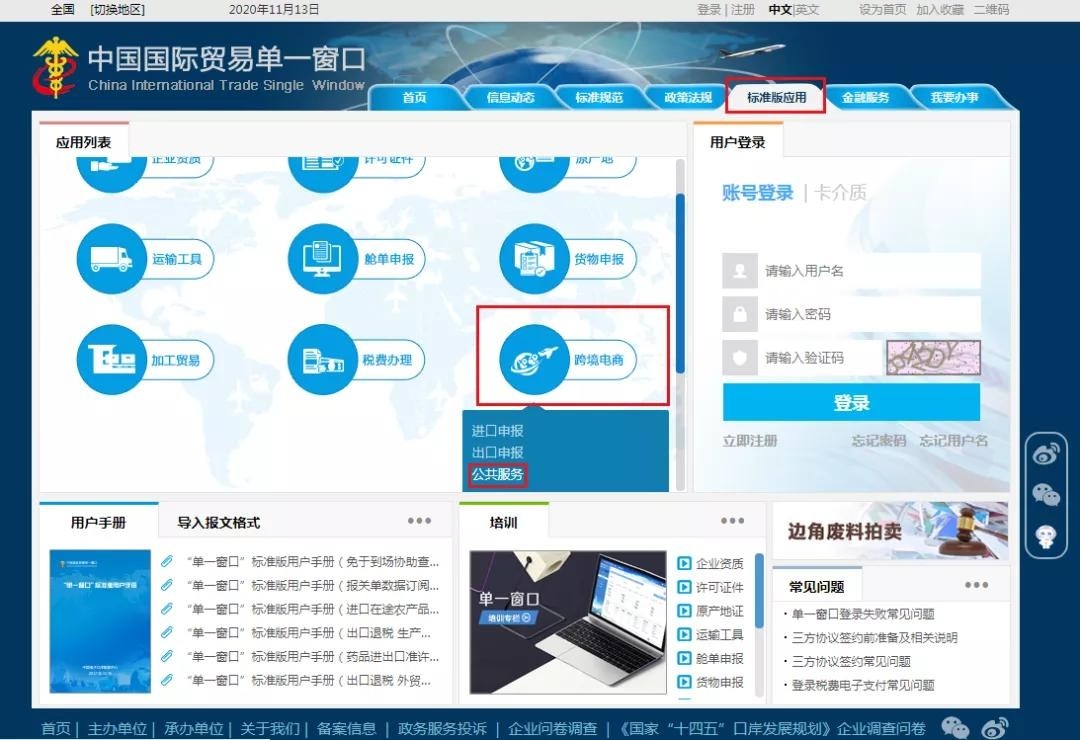Click 注册 link in top bar
Image resolution: width=1080 pixels, height=740 pixels.
coord(742,10)
